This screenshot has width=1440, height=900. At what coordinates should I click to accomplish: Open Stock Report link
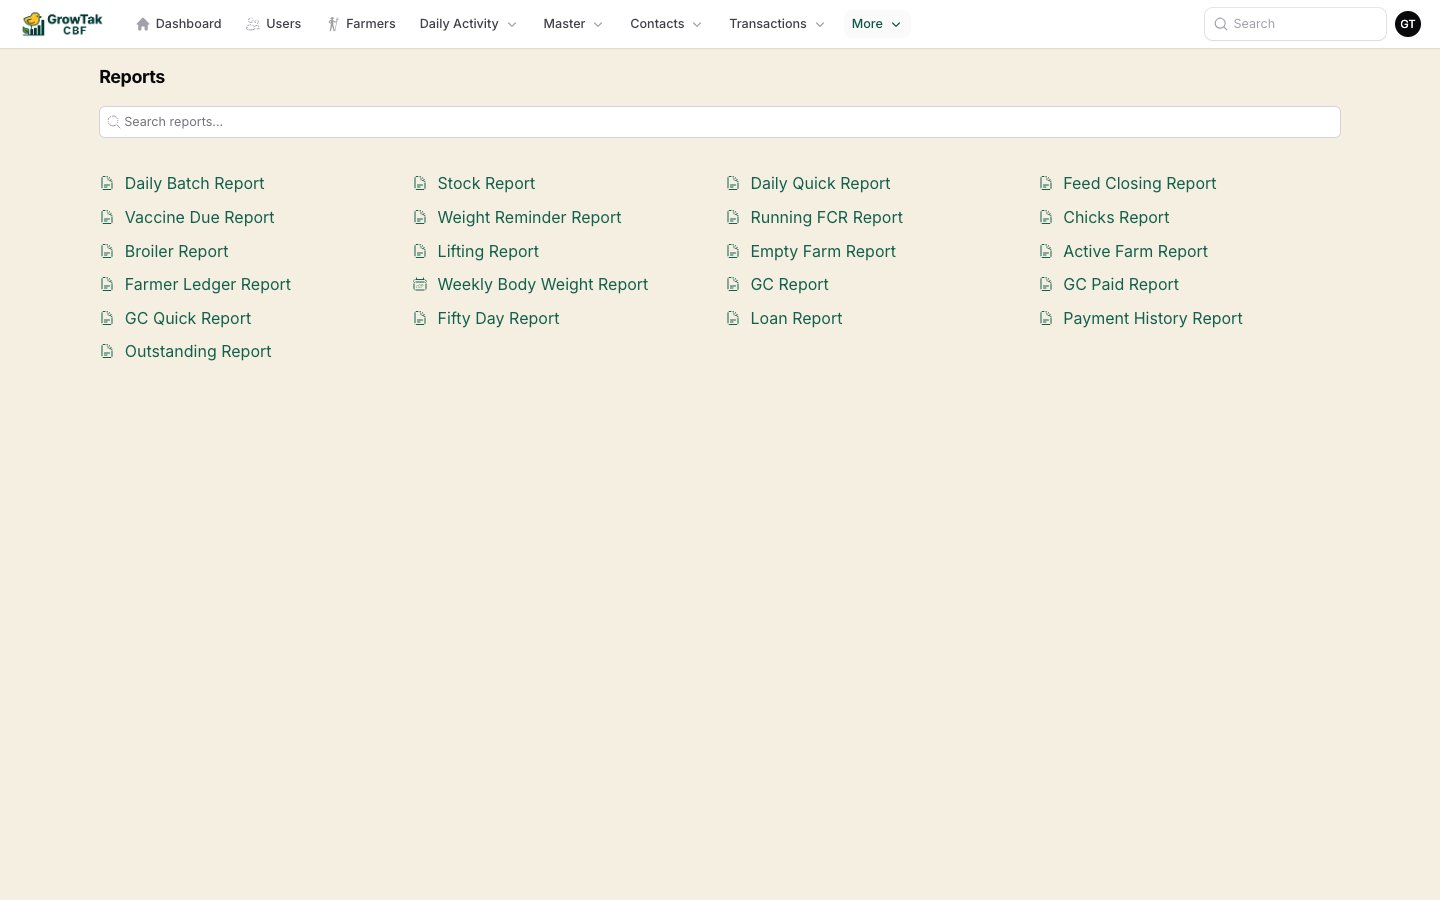click(486, 184)
